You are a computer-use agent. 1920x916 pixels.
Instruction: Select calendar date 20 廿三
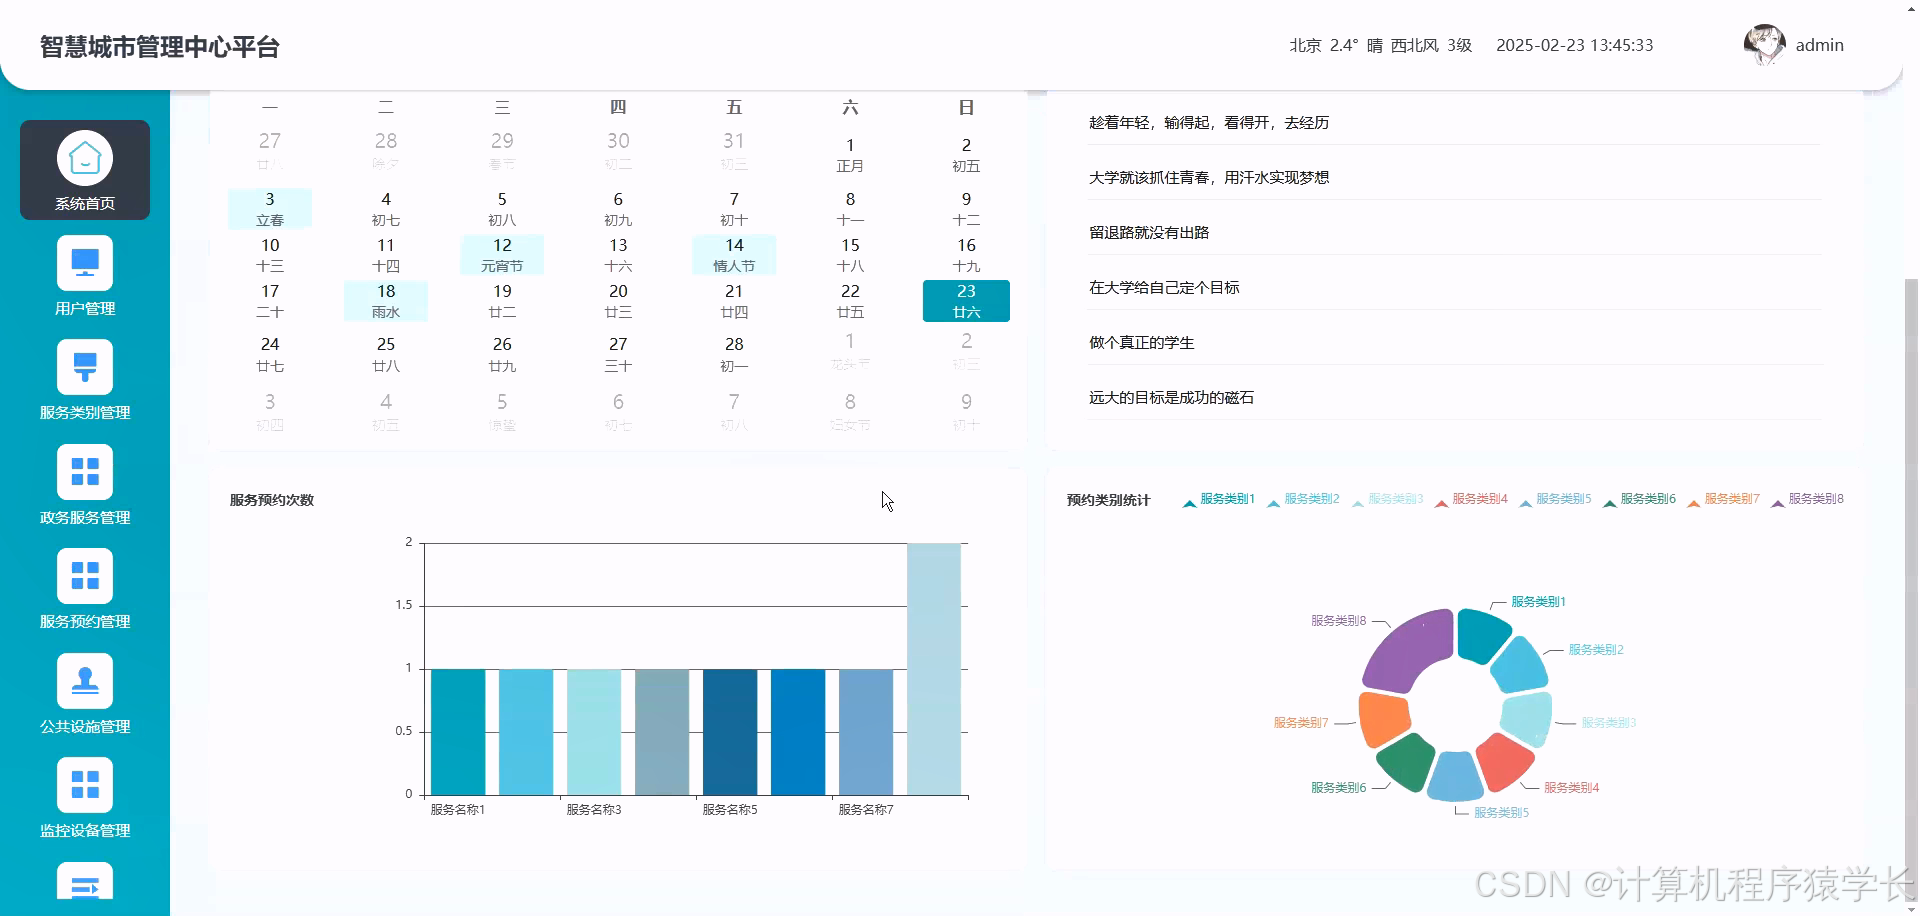[x=618, y=301]
